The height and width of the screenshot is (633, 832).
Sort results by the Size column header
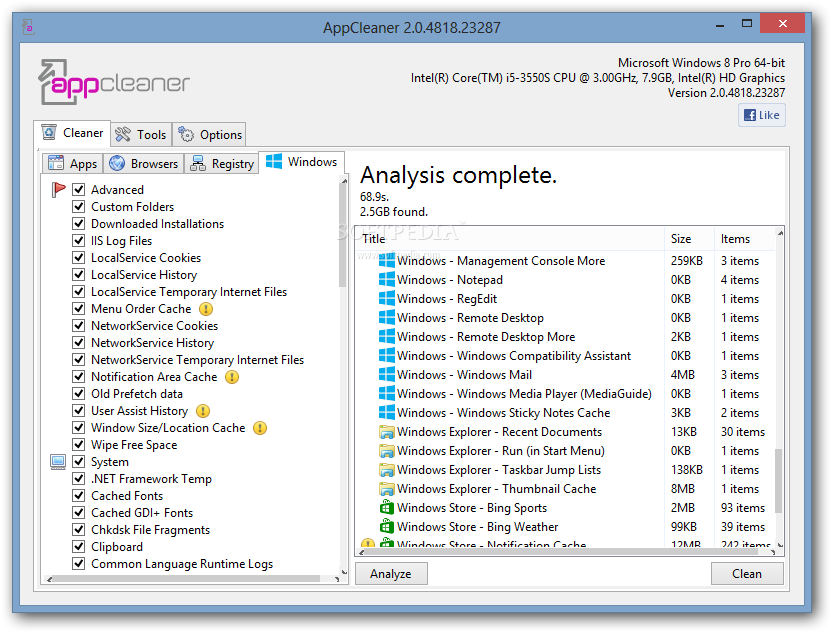pyautogui.click(x=689, y=239)
